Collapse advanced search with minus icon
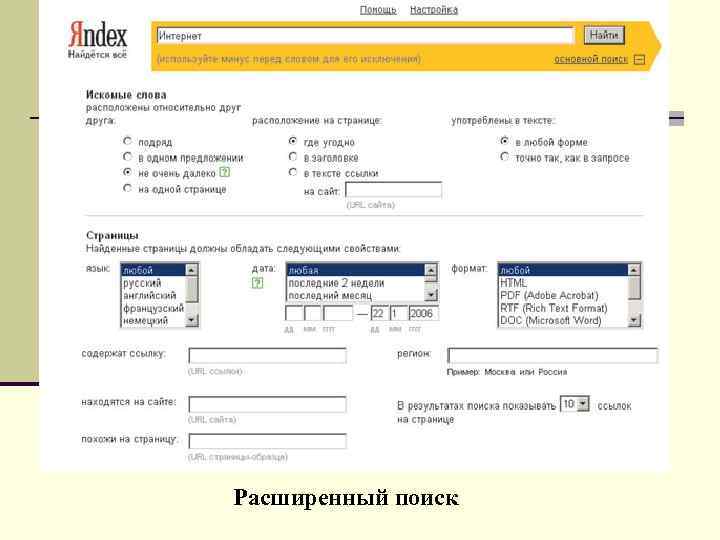Viewport: 720px width, 540px height. [x=639, y=60]
